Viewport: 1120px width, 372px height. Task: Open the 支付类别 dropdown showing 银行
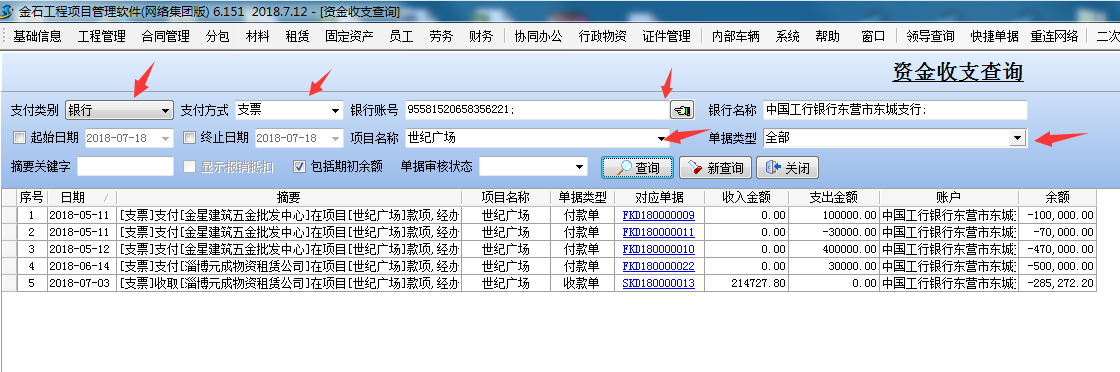point(119,110)
